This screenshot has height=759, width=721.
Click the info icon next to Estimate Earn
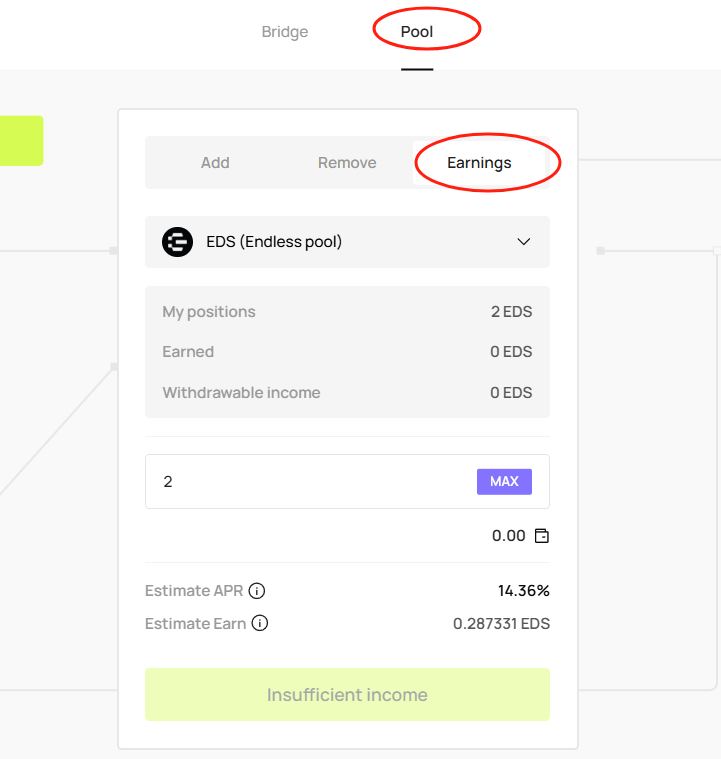(260, 623)
